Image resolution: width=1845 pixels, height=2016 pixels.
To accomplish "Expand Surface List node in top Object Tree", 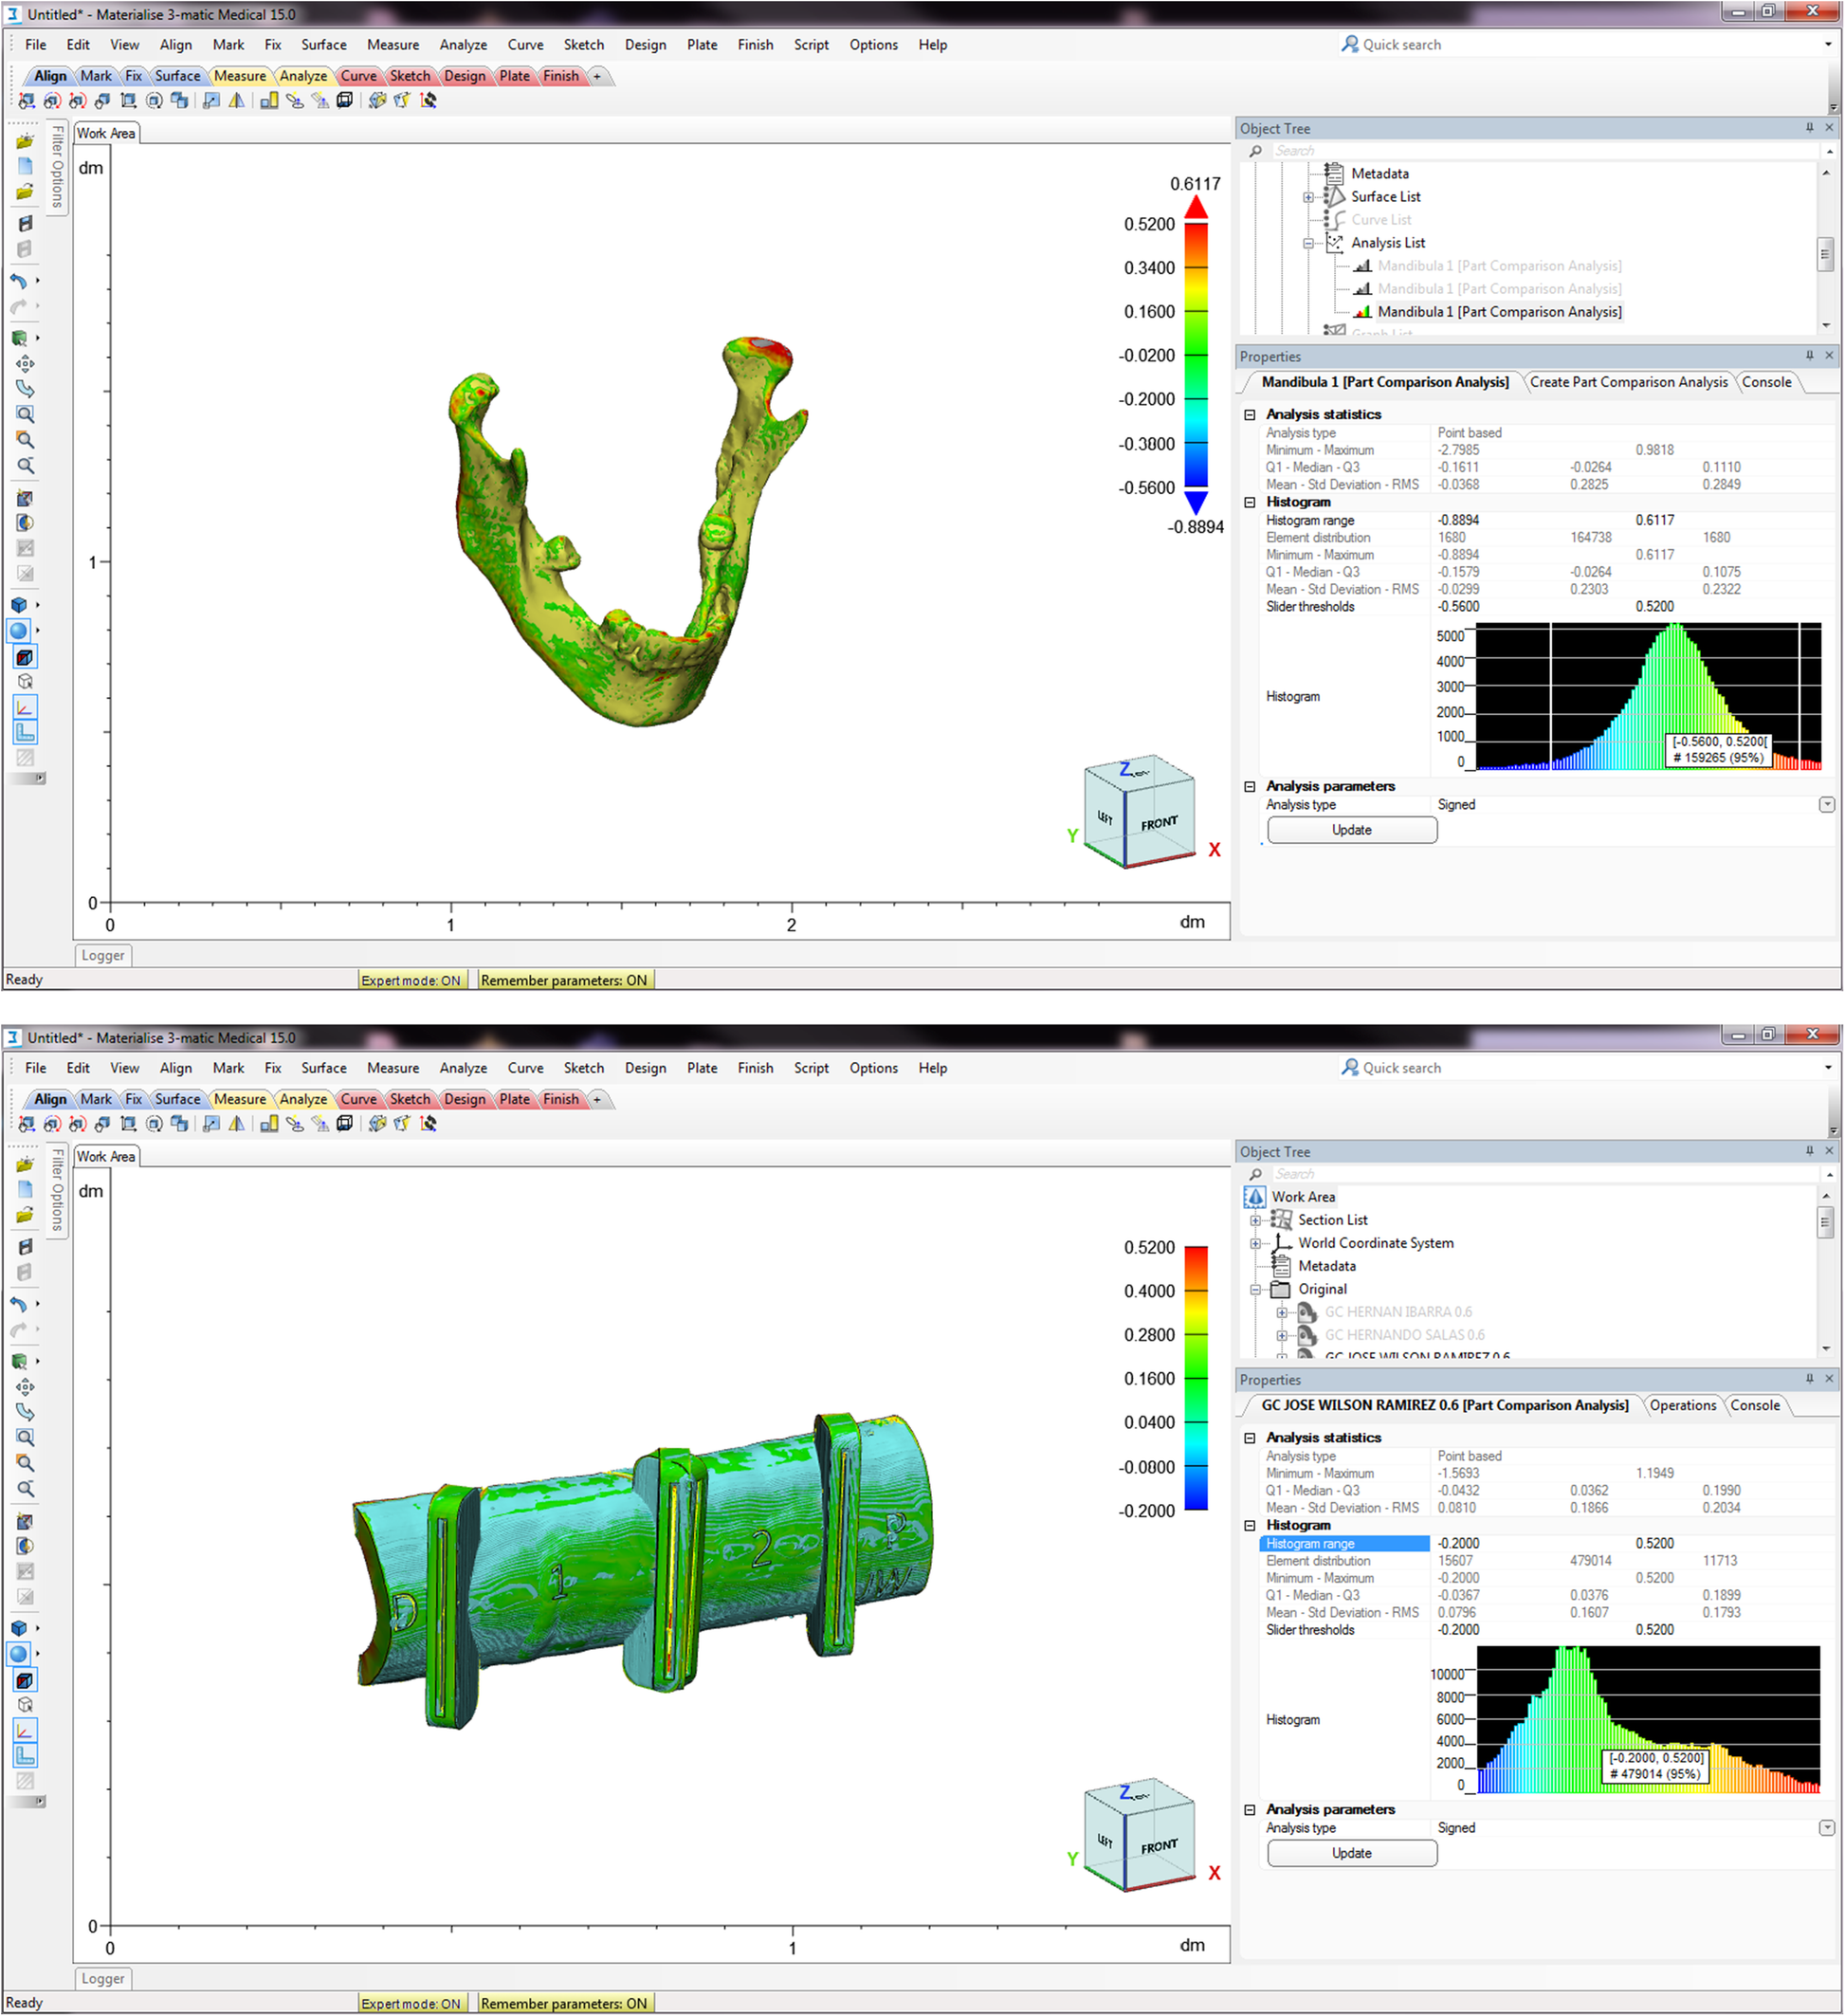I will (1308, 197).
